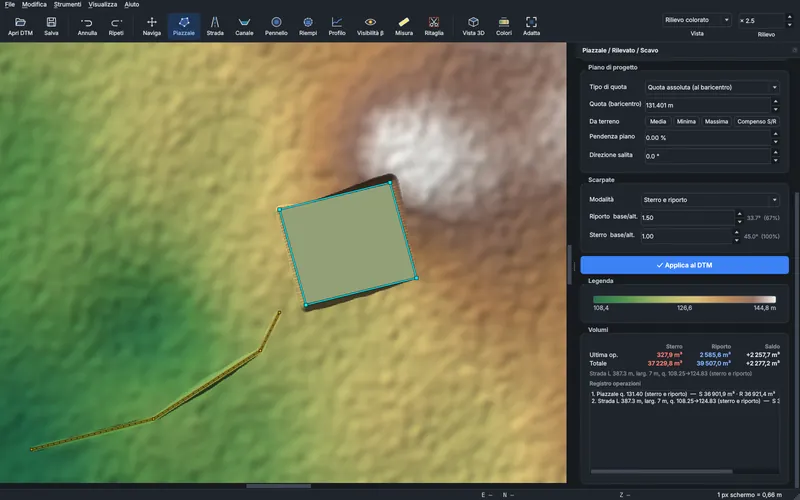Open the Colori settings

click(504, 26)
